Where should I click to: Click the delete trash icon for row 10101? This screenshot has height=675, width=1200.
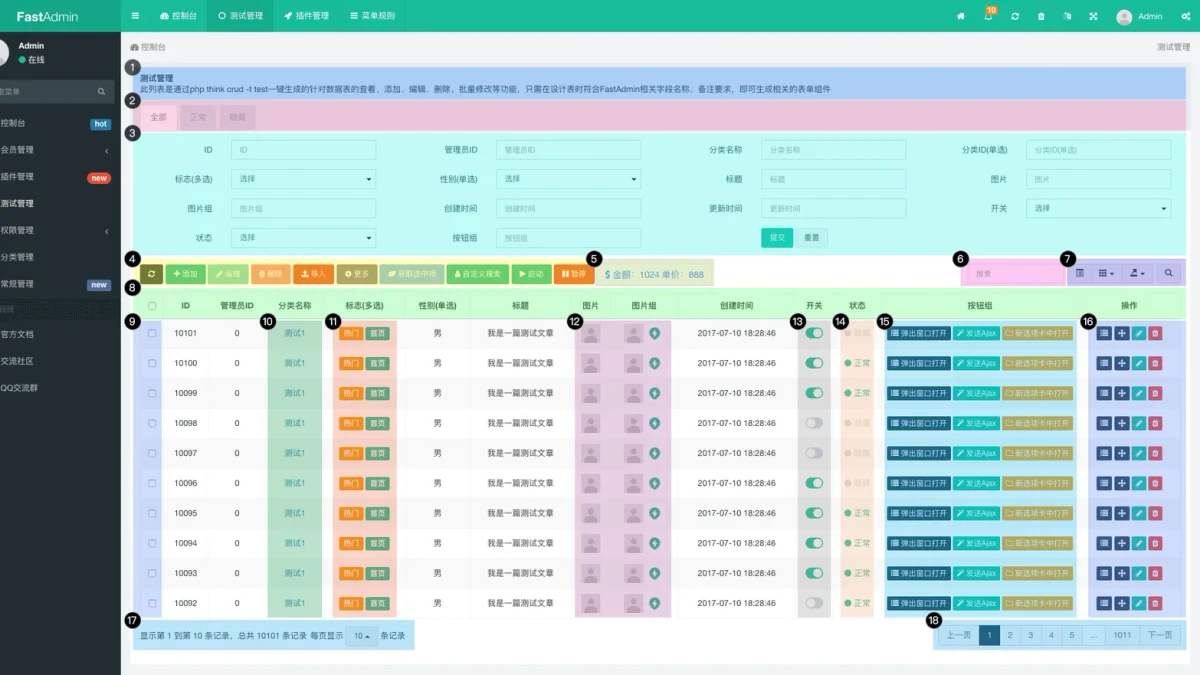point(1155,333)
